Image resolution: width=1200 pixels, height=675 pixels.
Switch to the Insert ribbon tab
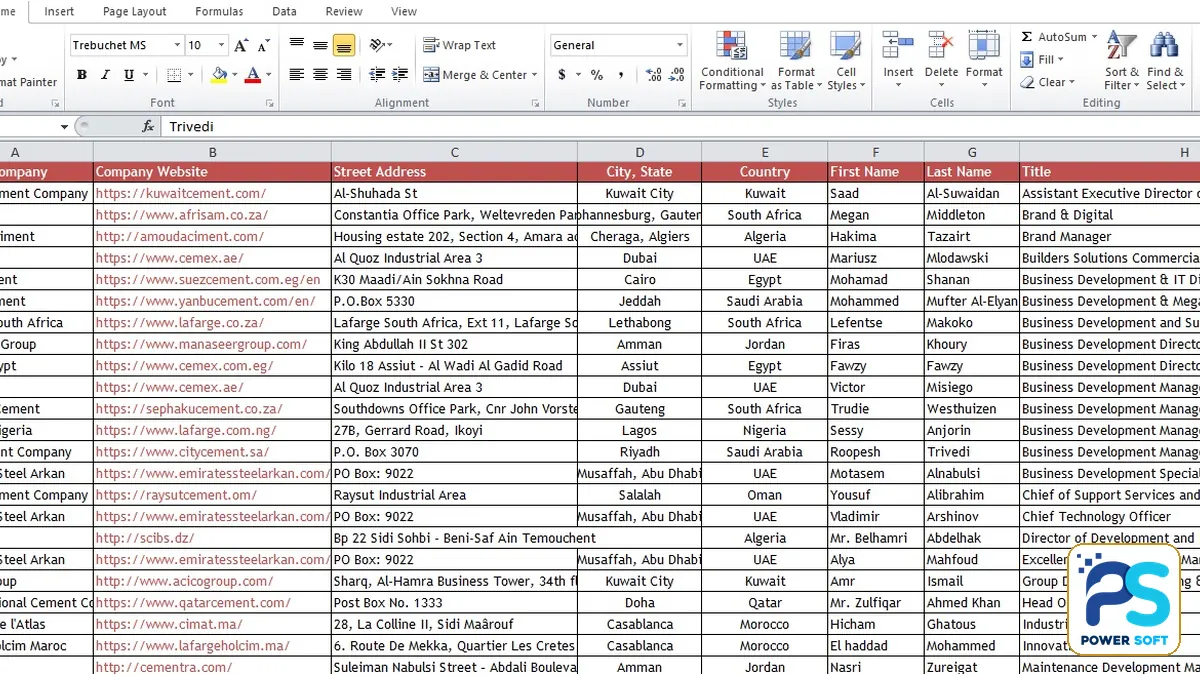pyautogui.click(x=59, y=12)
